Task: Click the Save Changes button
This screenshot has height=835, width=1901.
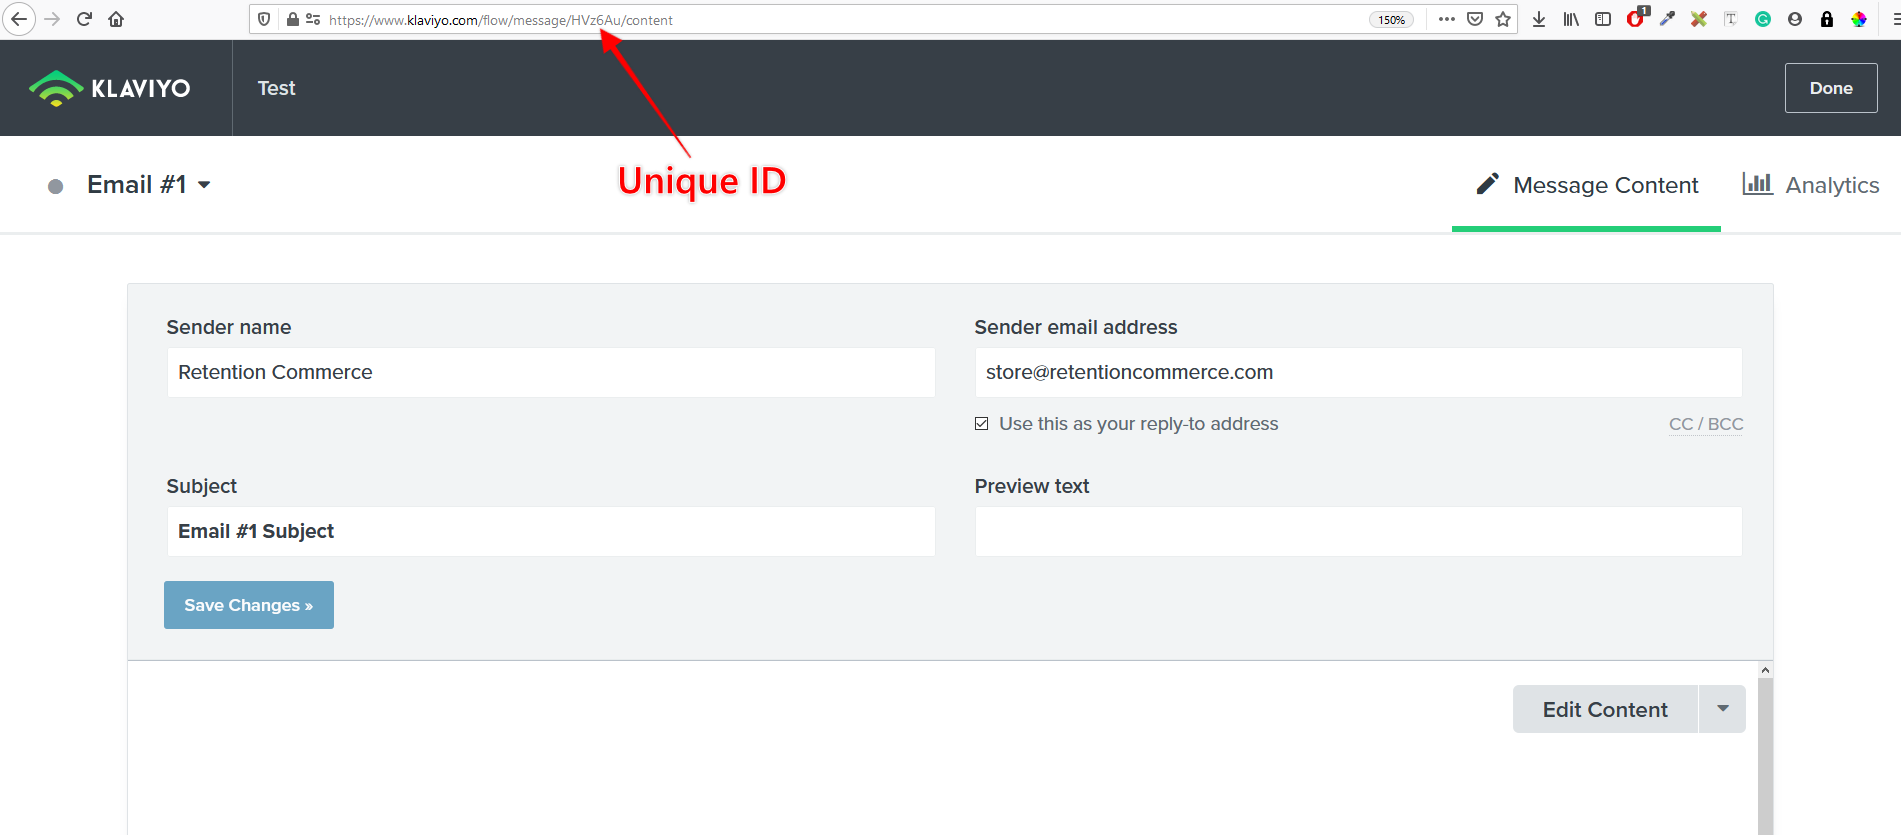Action: [x=249, y=605]
